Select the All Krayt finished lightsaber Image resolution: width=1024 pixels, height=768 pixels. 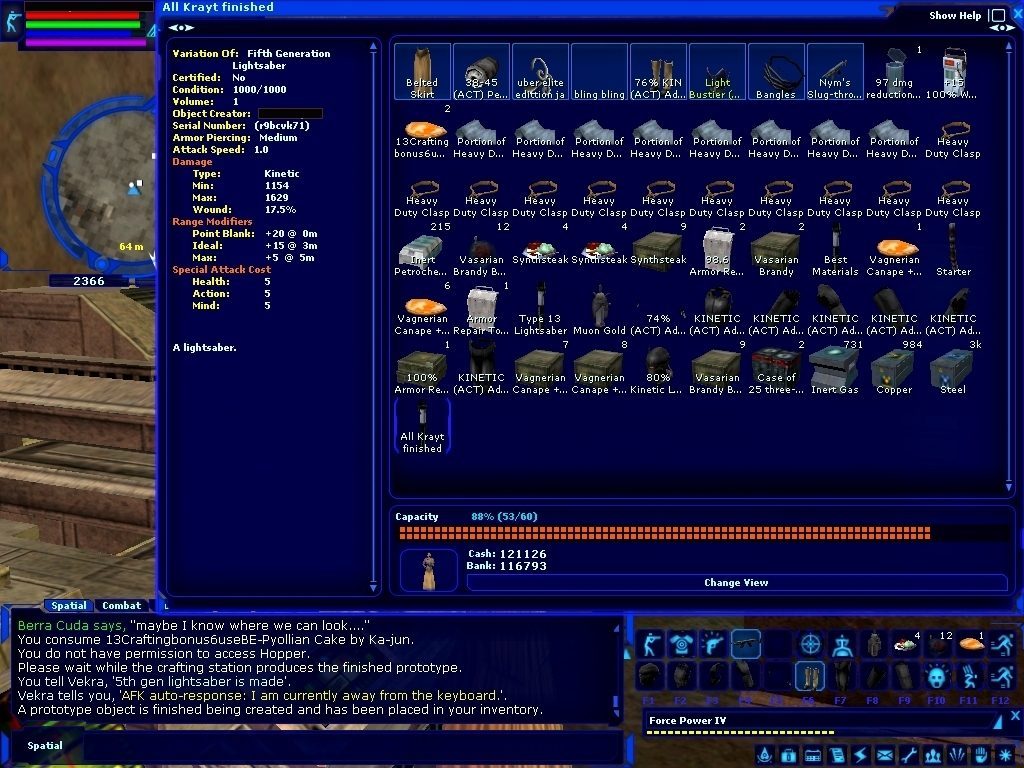point(423,428)
